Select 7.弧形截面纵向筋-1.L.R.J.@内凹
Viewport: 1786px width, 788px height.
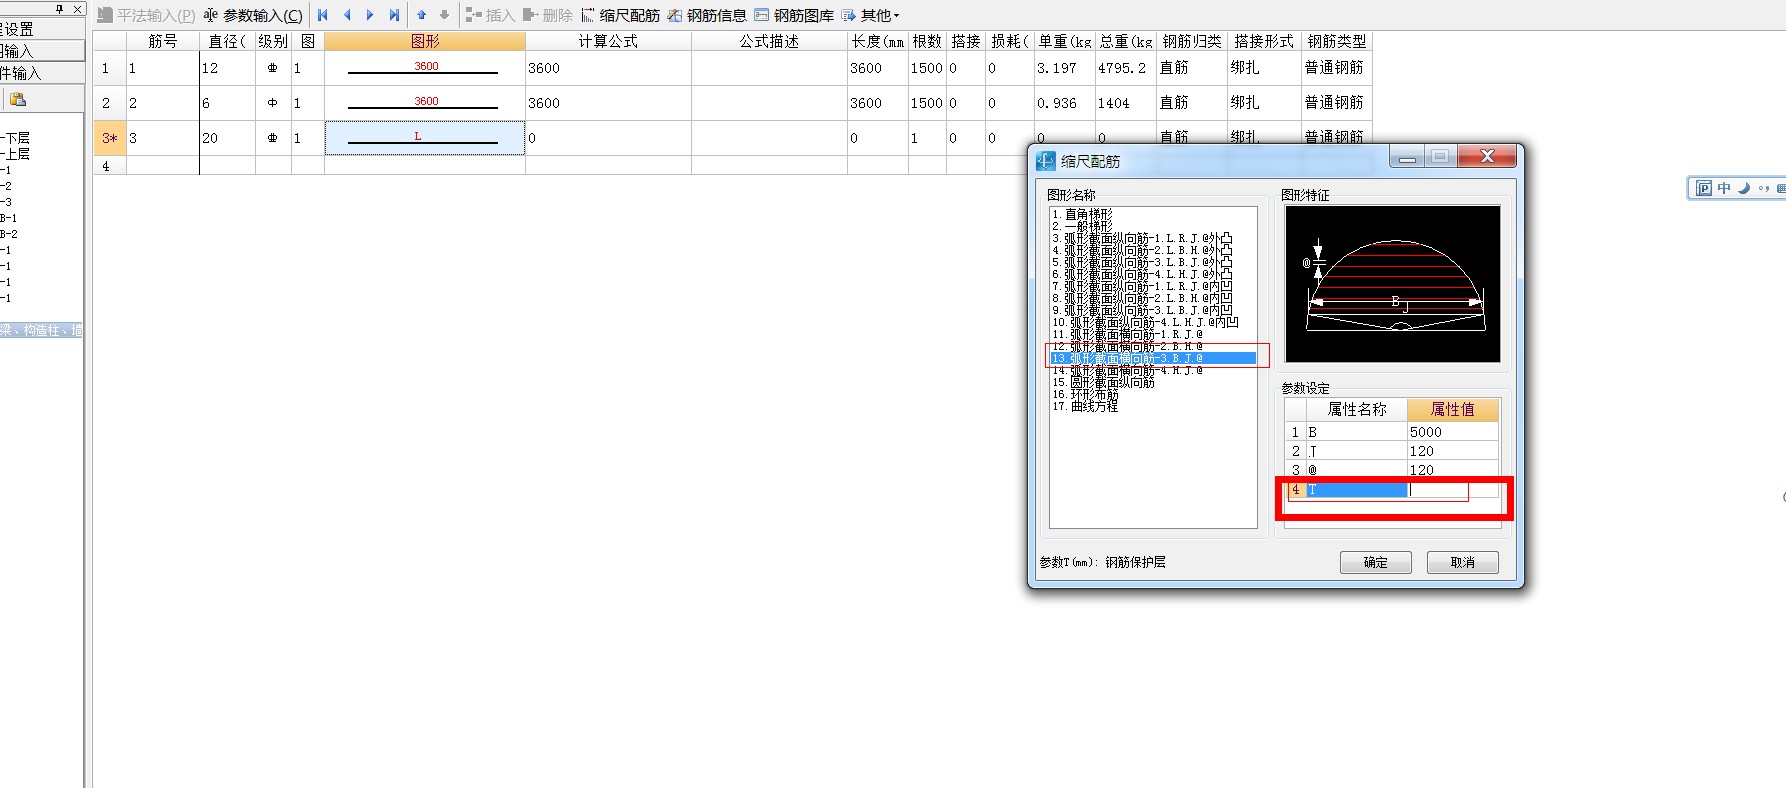[1142, 286]
